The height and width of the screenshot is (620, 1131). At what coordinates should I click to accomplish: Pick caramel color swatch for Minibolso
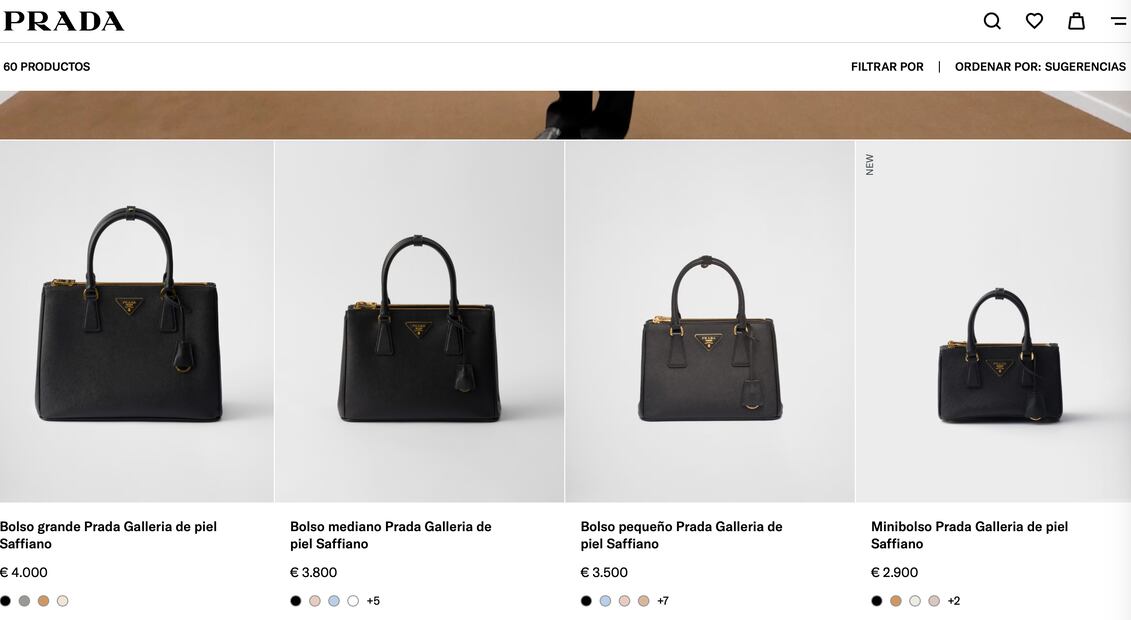pyautogui.click(x=896, y=601)
